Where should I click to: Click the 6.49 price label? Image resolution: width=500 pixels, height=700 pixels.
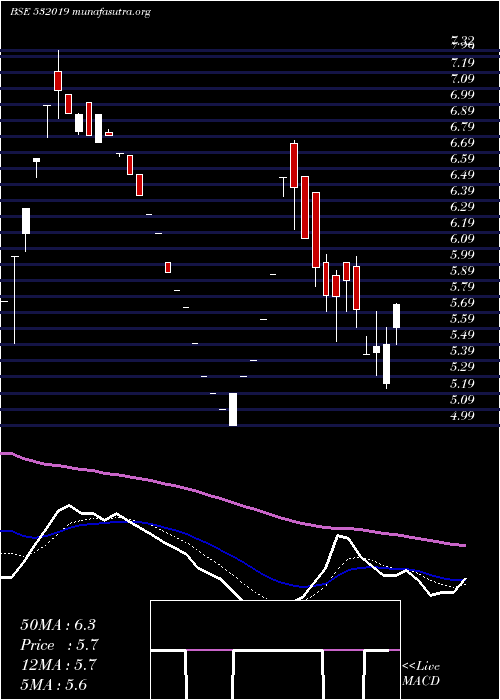462,175
